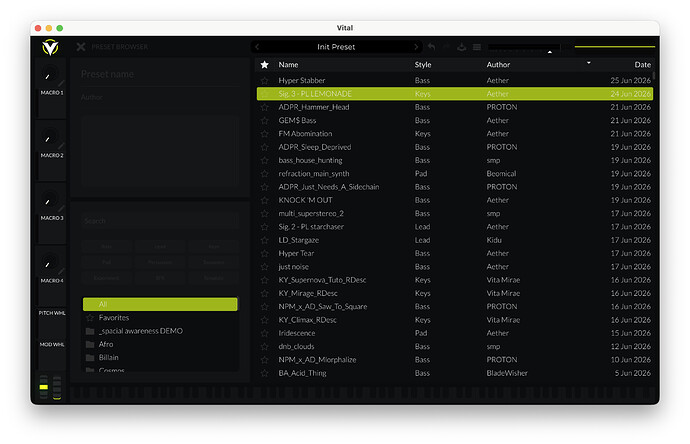Viewport: 690px width, 444px height.
Task: Favorite the ADPR_Hammer_Head preset
Action: [264, 107]
